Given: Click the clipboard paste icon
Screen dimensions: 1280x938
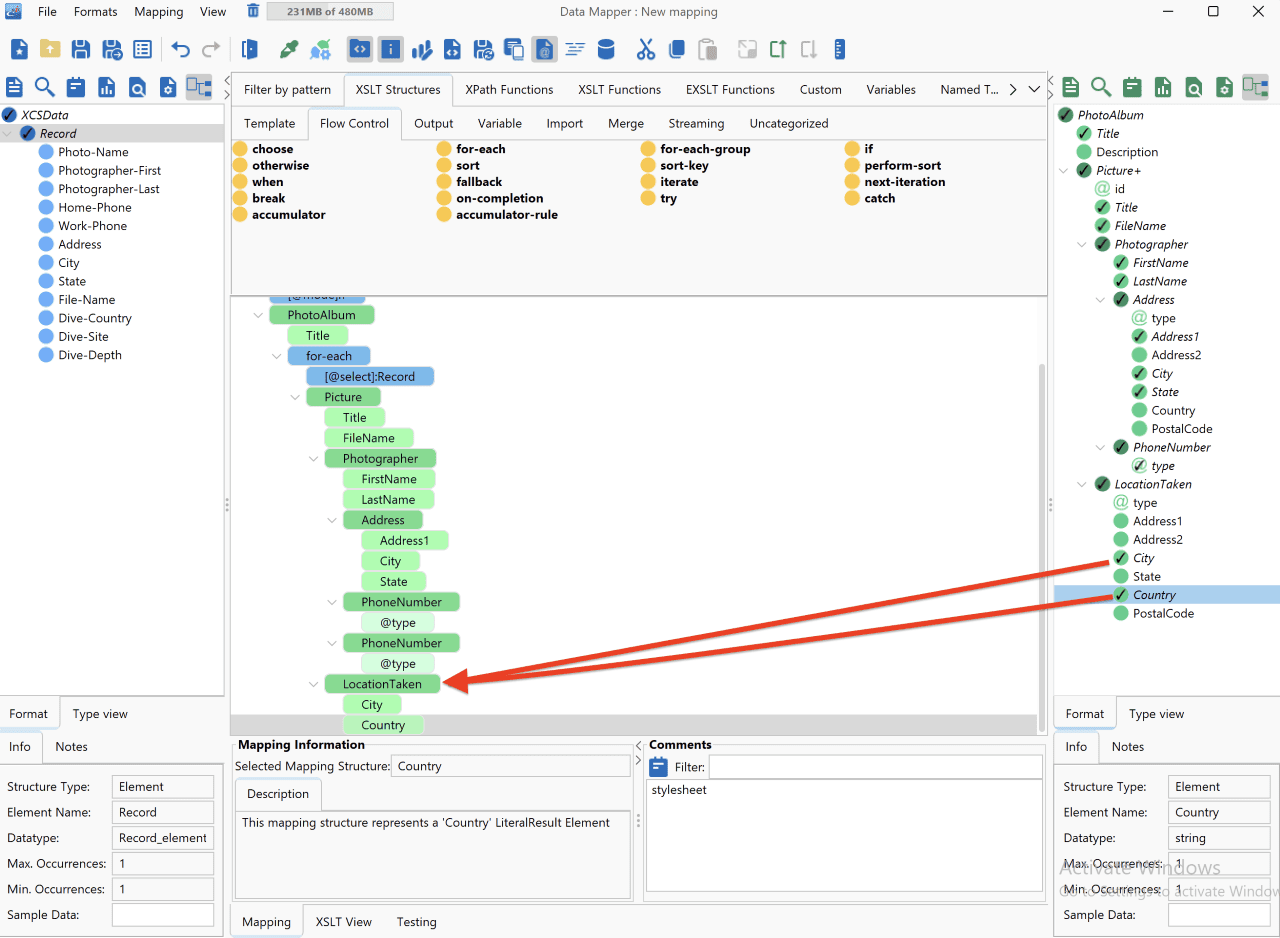Looking at the screenshot, I should tap(707, 49).
